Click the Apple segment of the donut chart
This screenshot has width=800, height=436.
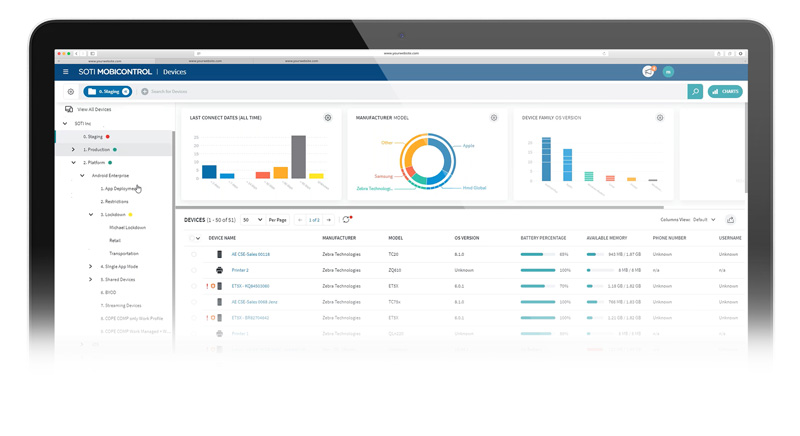[445, 153]
